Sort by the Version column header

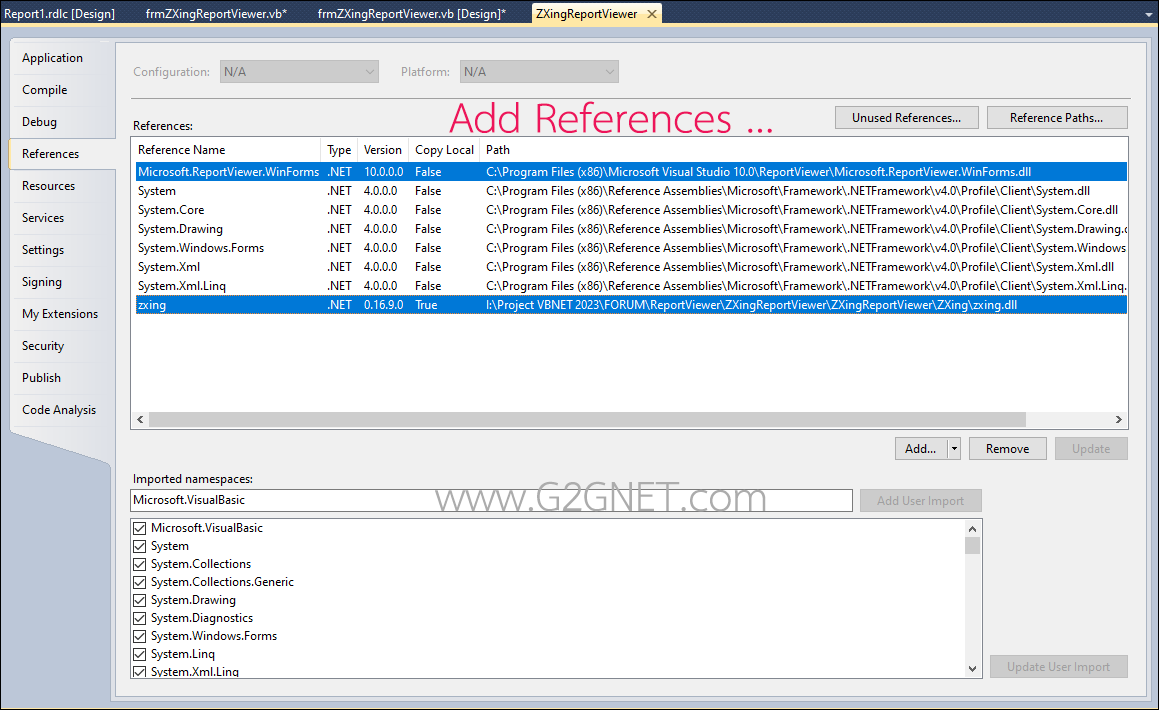383,150
